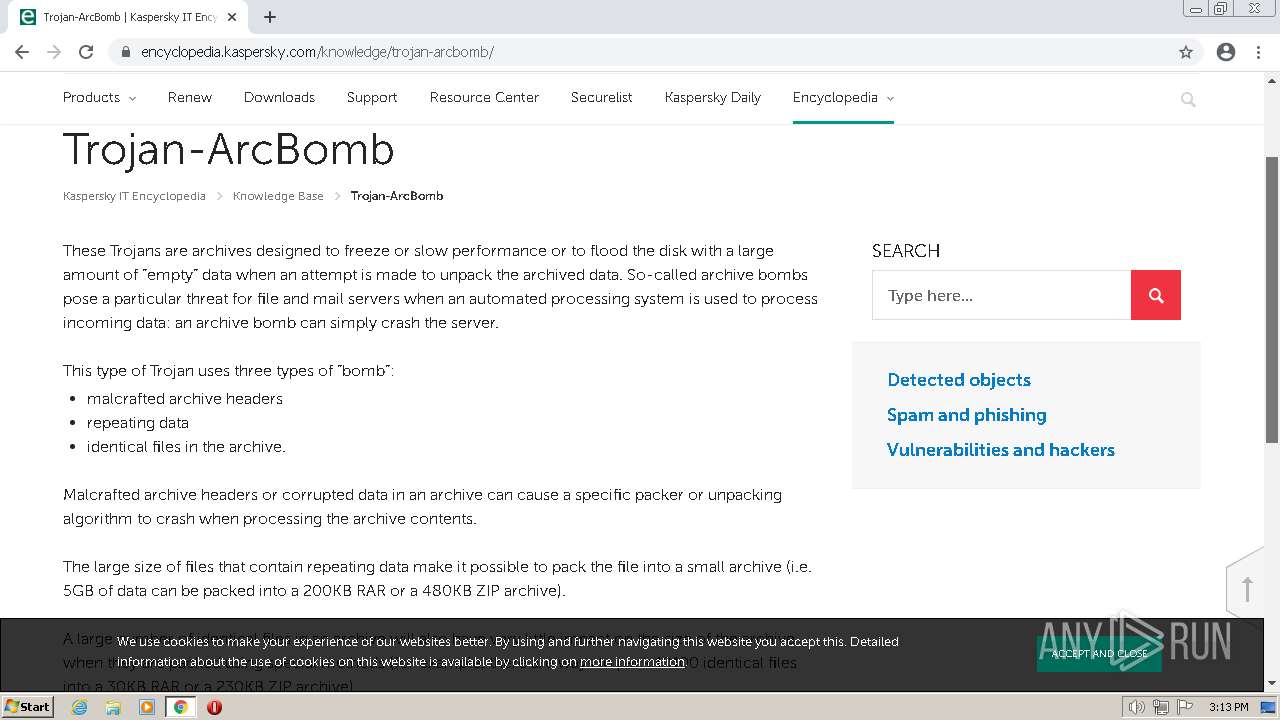This screenshot has width=1280, height=720.
Task: Reload the current page
Action: (86, 52)
